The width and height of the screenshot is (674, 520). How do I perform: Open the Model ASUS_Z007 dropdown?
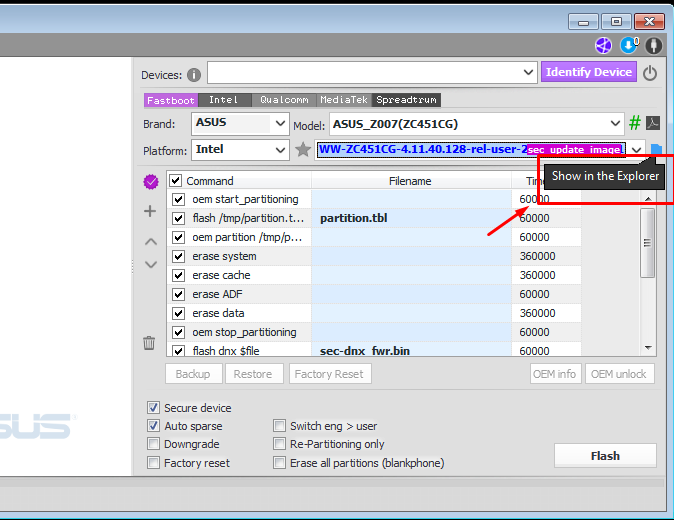pos(615,124)
